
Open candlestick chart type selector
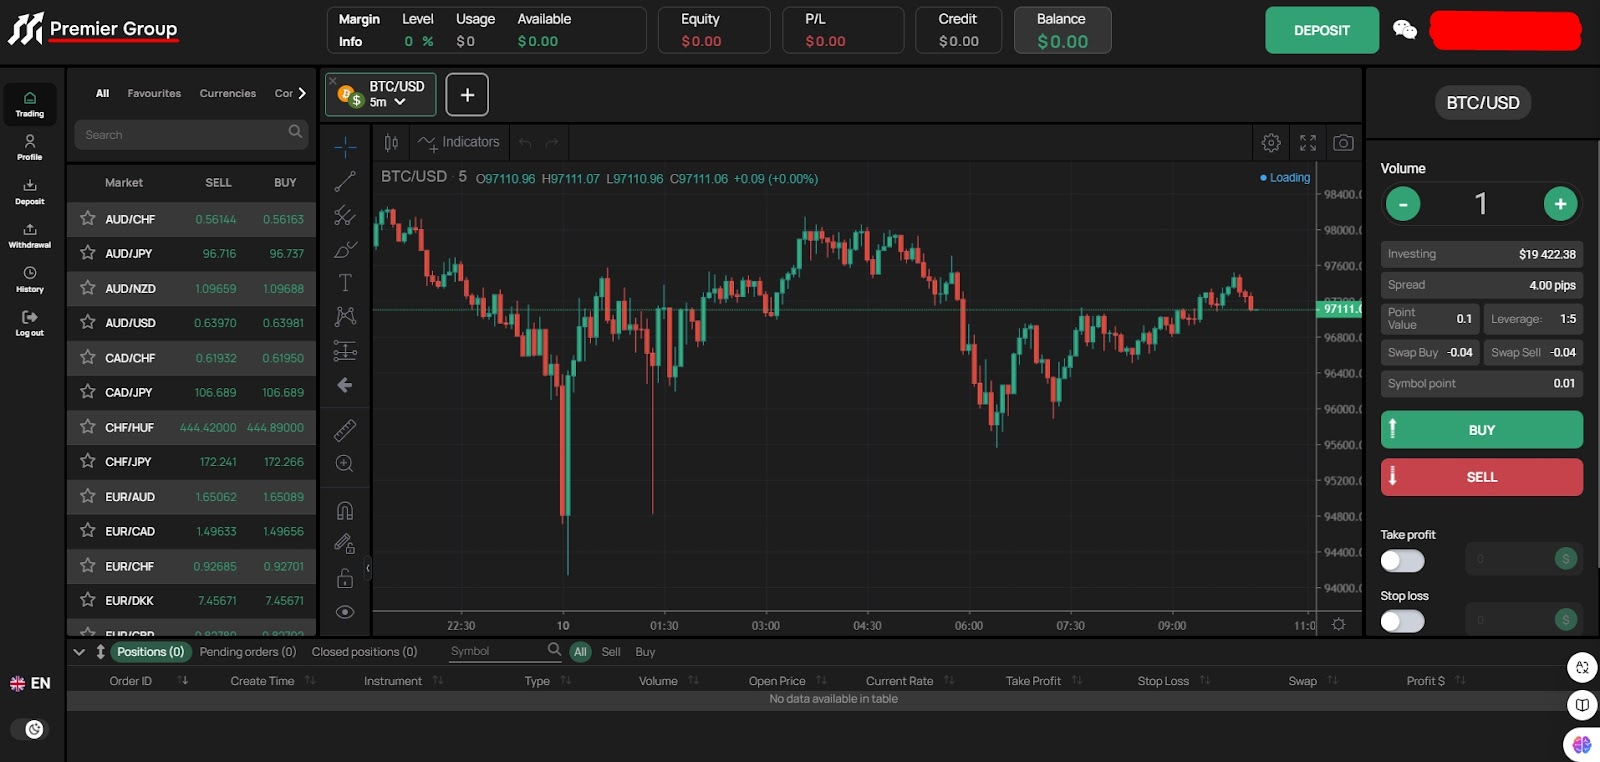[391, 143]
